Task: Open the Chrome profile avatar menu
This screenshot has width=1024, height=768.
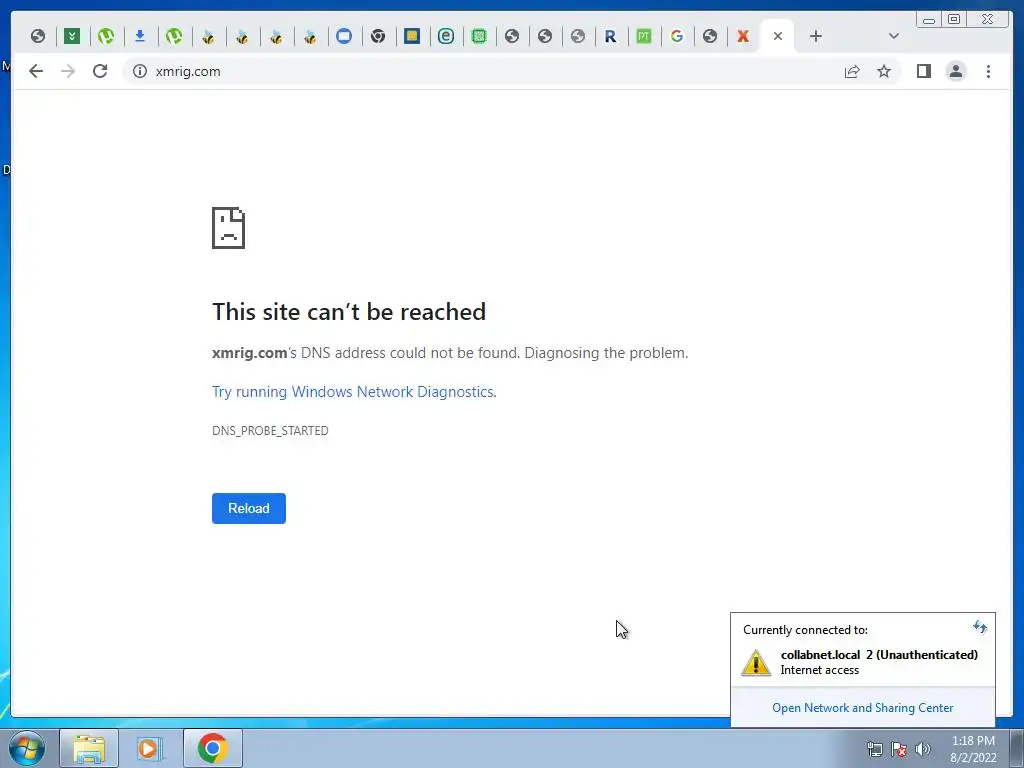Action: coord(955,71)
